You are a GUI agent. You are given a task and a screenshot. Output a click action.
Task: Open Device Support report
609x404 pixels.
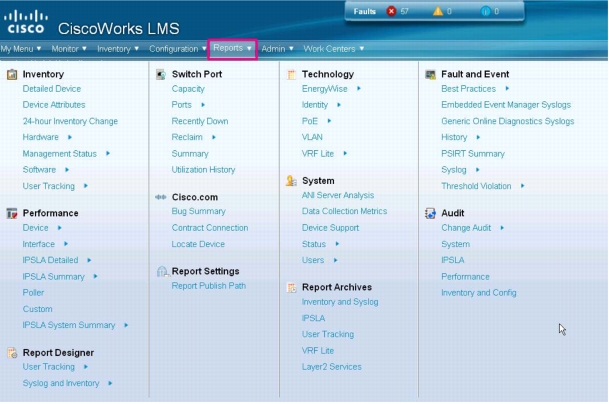coord(330,228)
